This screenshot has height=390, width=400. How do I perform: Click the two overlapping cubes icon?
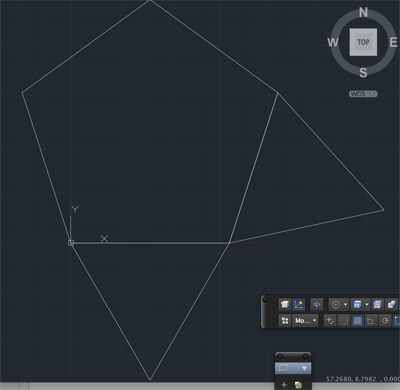392,304
